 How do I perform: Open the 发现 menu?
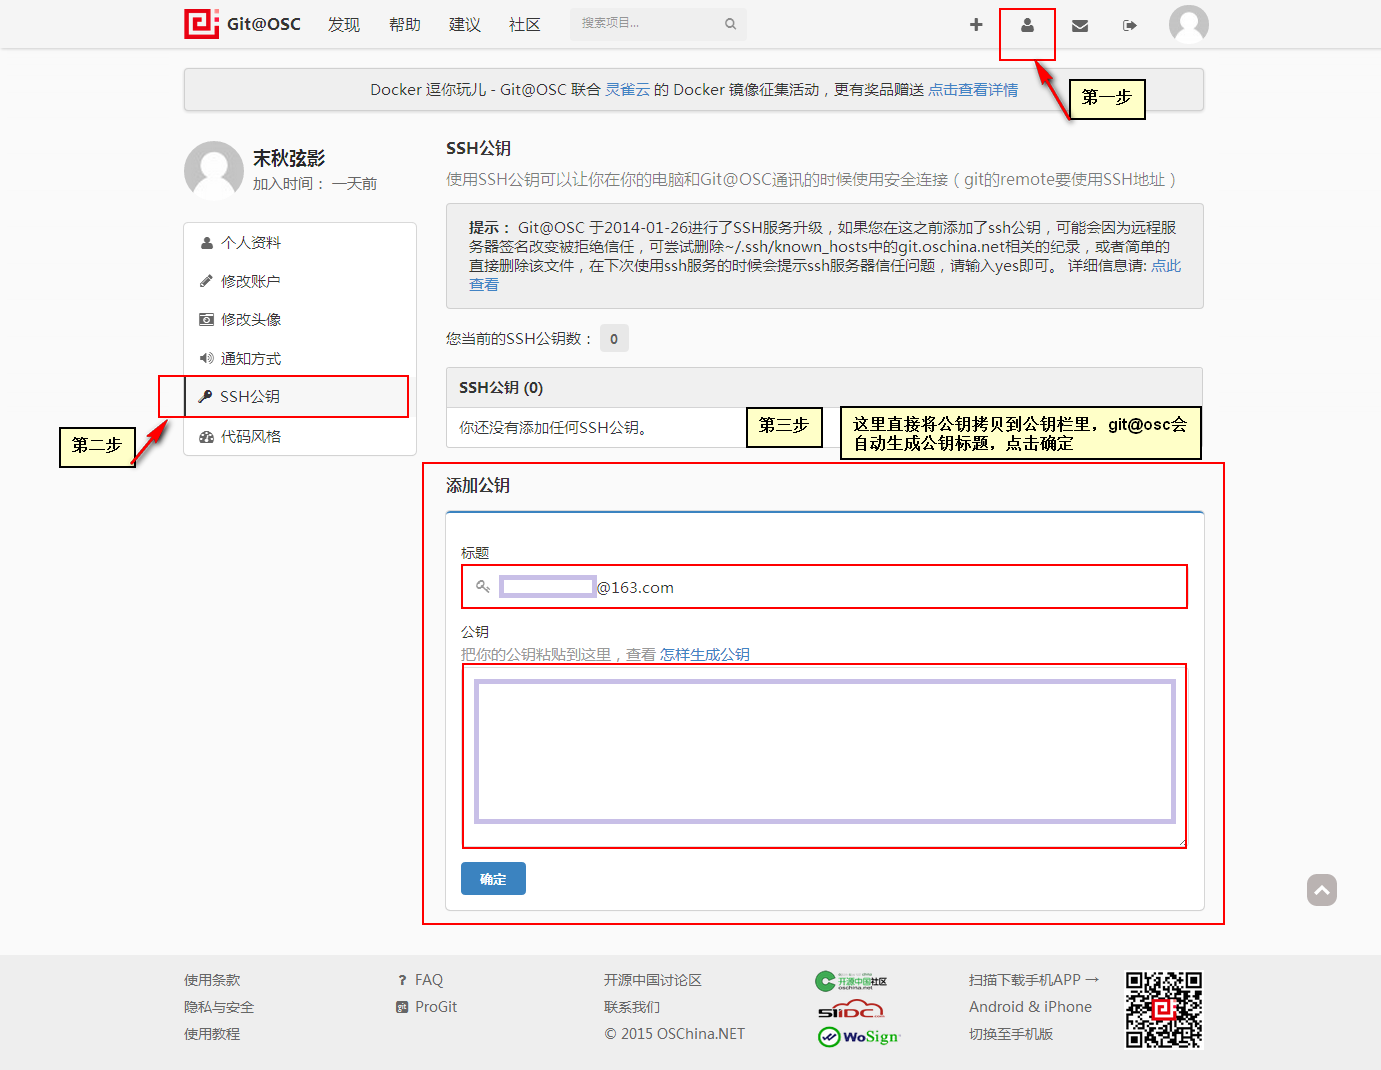[x=344, y=25]
